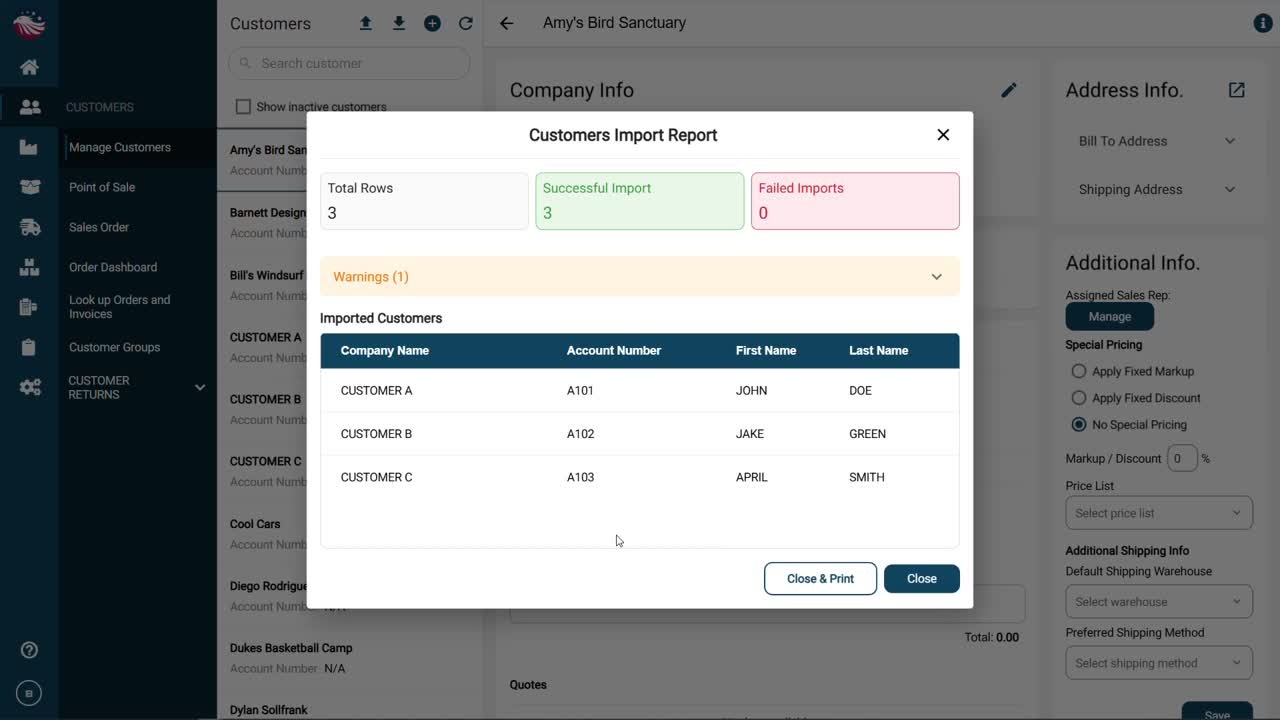Go to Customer Groups in sidebar
This screenshot has height=720, width=1280.
[x=114, y=347]
